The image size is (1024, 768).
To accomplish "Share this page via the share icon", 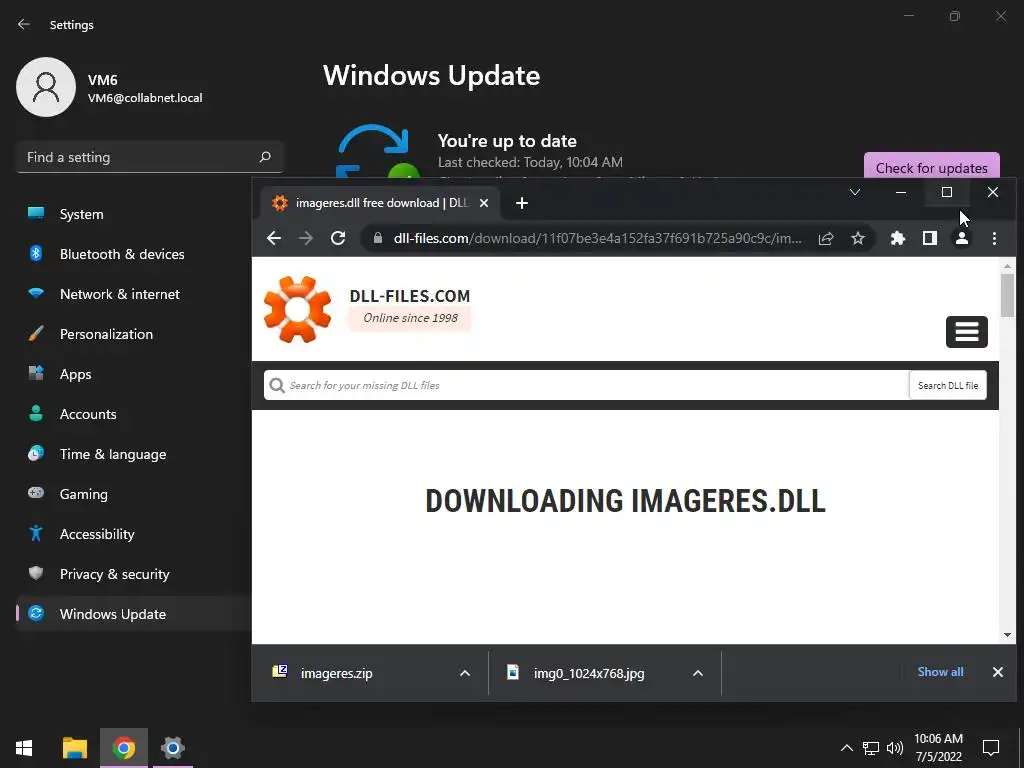I will tap(825, 238).
